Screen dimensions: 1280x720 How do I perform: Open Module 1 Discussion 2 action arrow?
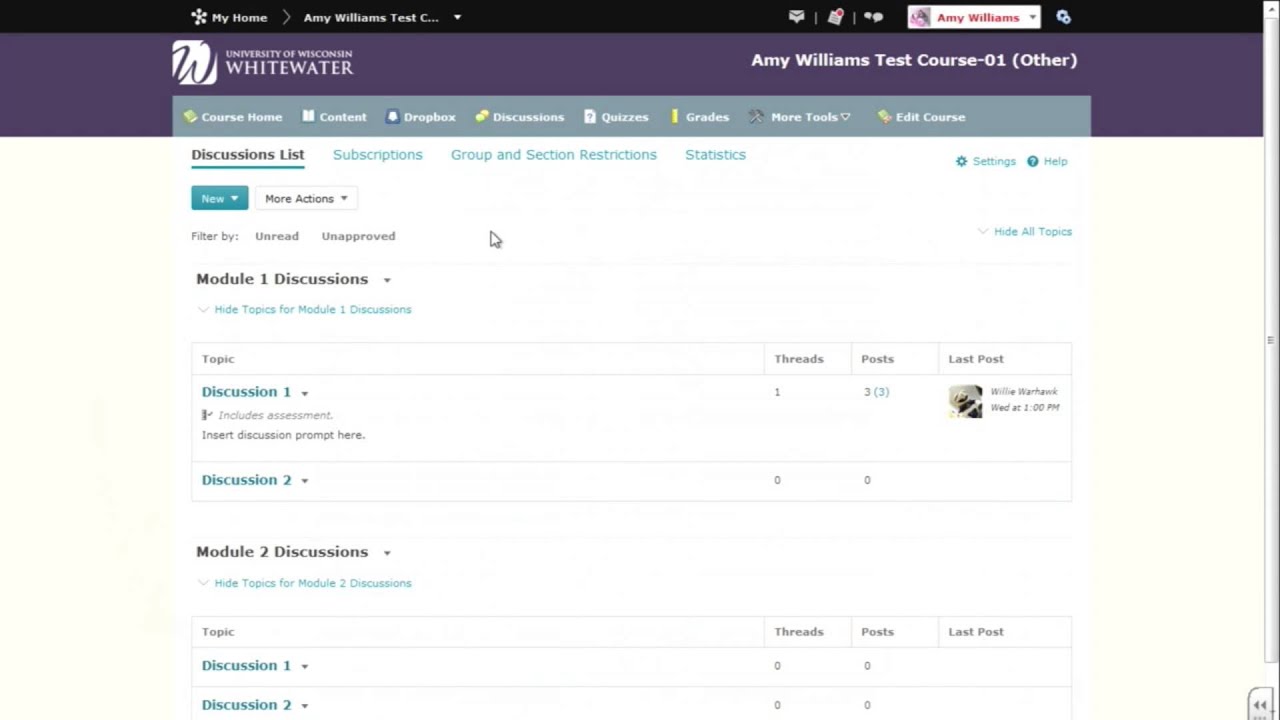click(305, 481)
